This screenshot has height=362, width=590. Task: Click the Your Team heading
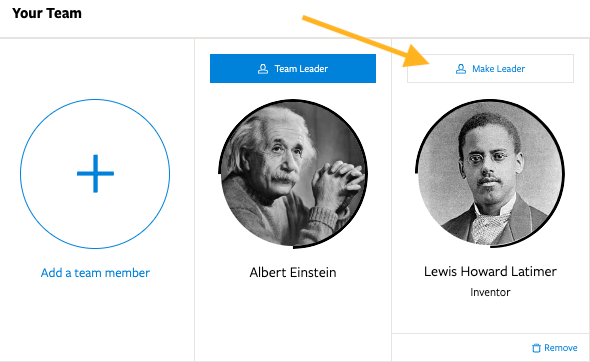coord(47,13)
